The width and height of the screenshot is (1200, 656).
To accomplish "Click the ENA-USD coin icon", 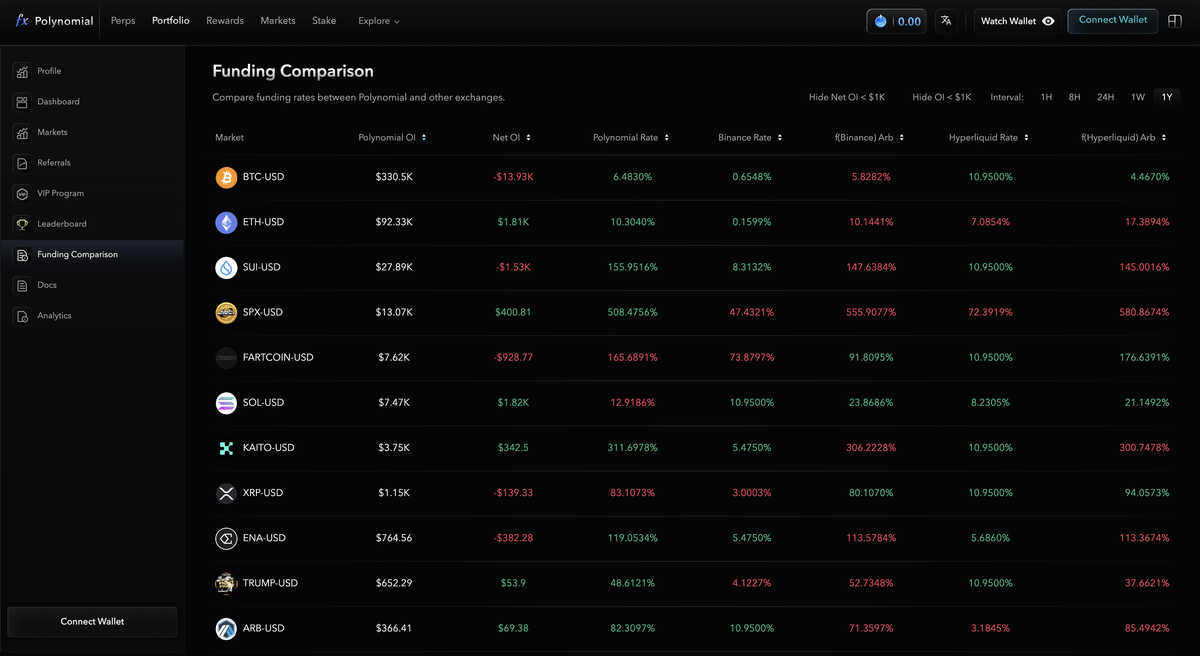I will [x=226, y=538].
